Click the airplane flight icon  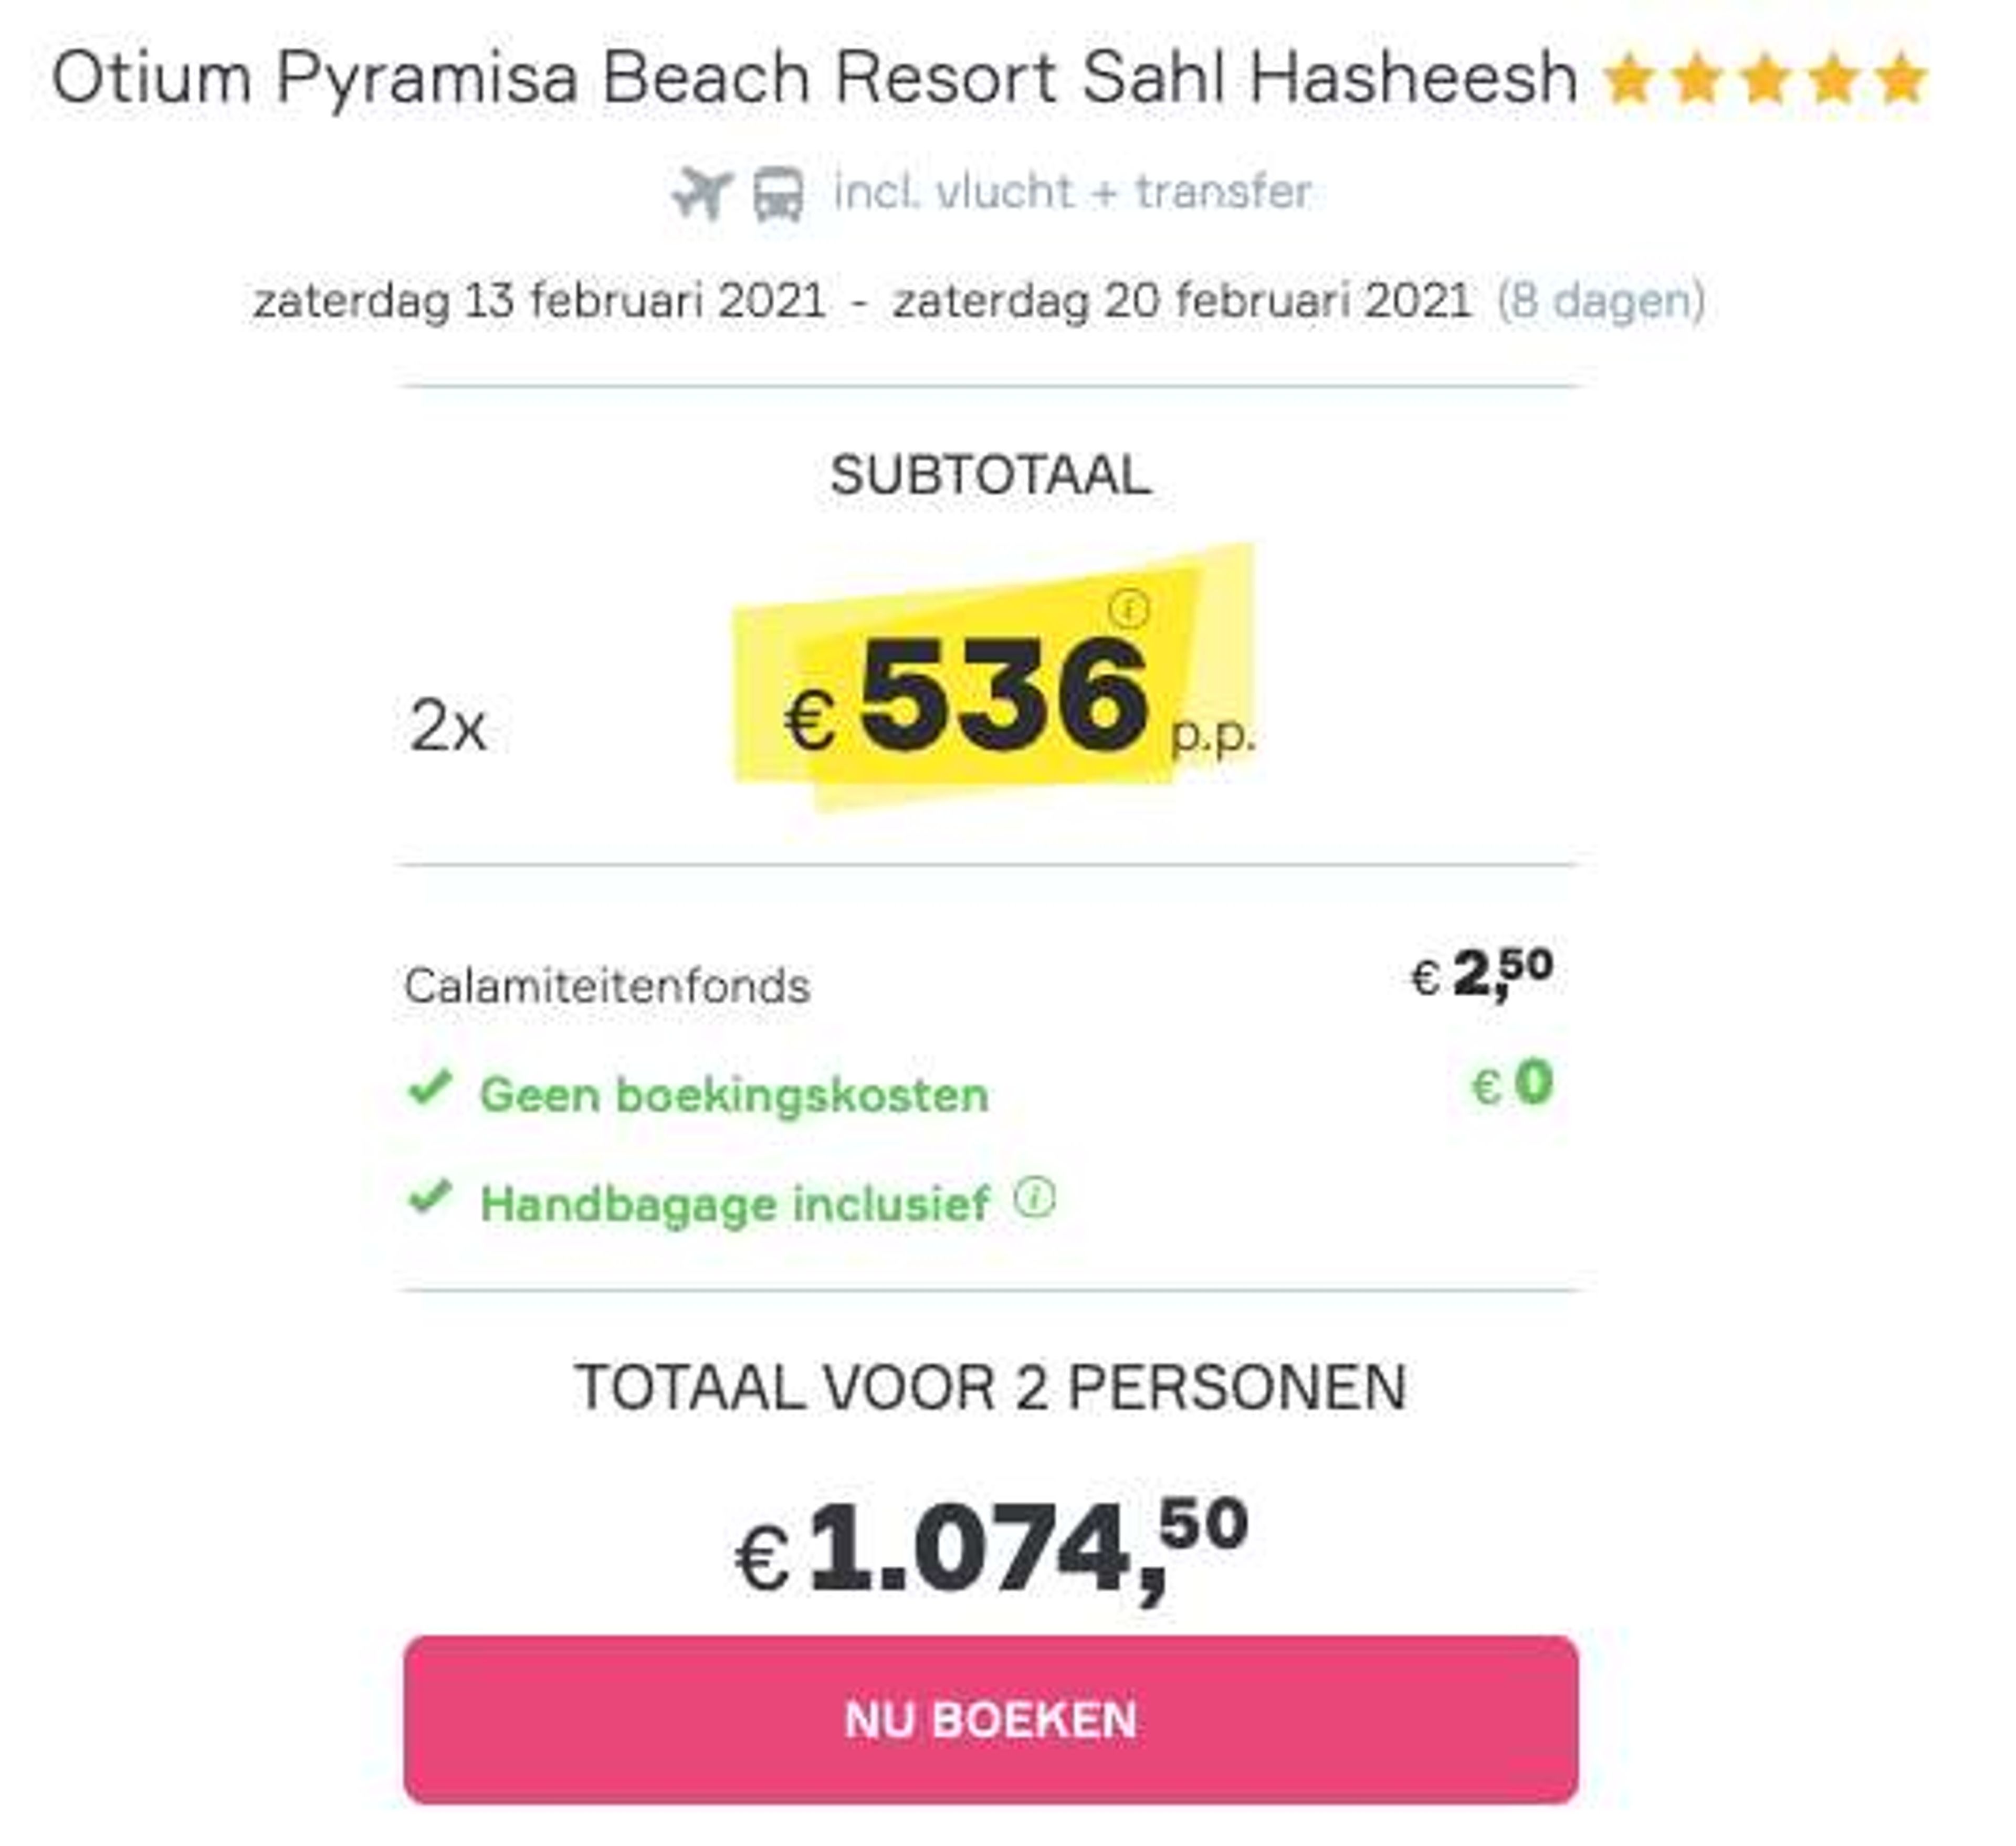point(702,193)
